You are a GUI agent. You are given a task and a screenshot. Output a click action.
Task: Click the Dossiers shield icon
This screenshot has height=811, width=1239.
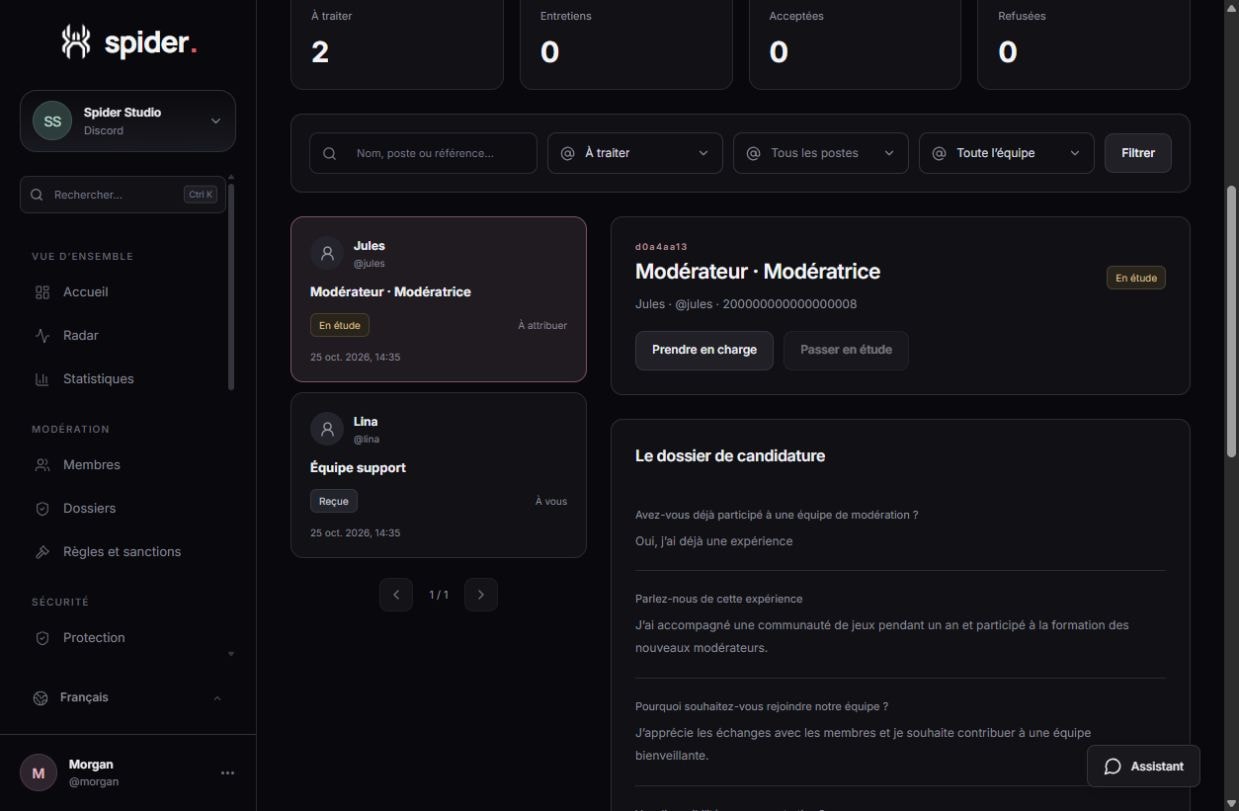pos(42,508)
